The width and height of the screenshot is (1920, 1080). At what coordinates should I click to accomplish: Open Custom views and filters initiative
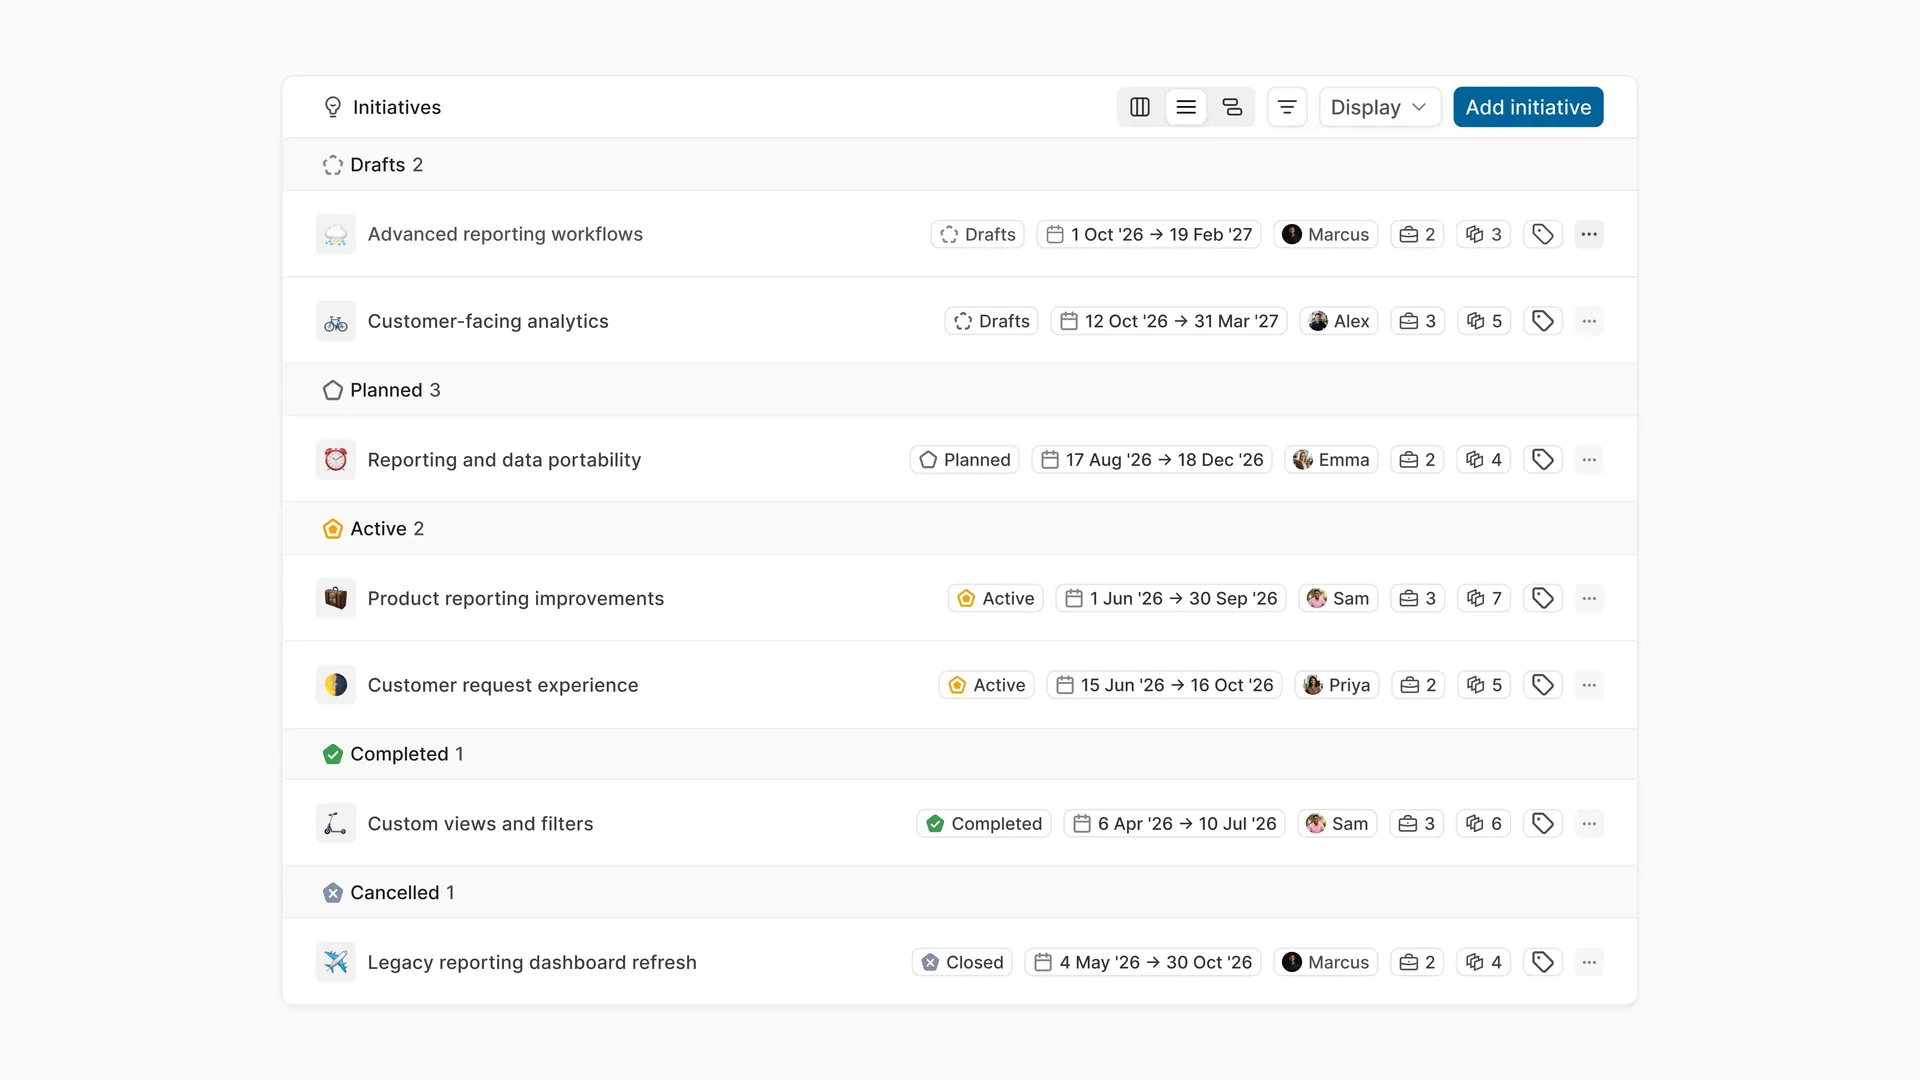click(x=480, y=824)
